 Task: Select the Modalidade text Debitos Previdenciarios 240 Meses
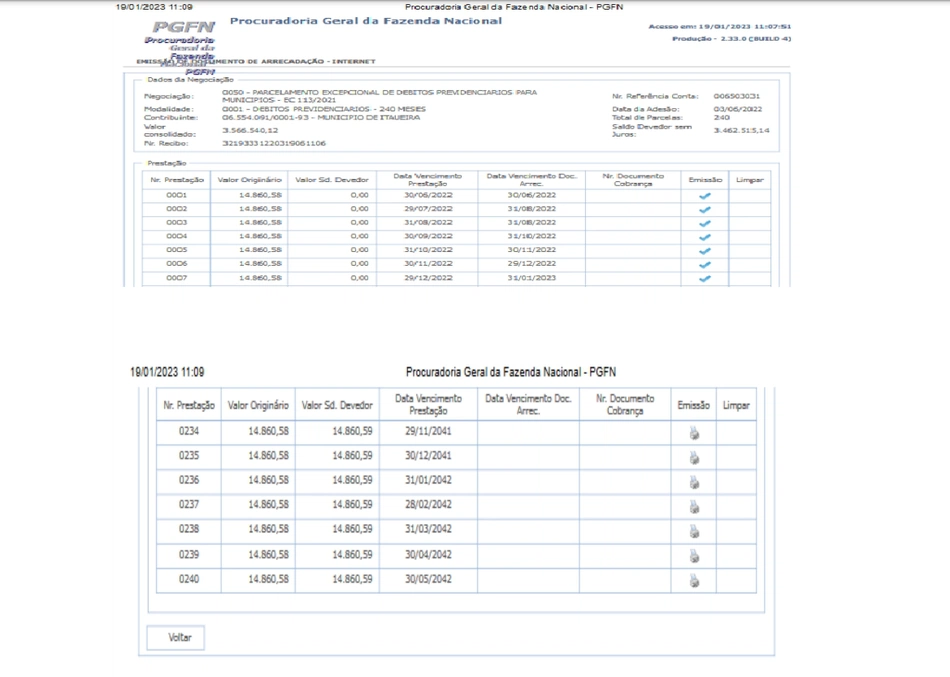[324, 109]
